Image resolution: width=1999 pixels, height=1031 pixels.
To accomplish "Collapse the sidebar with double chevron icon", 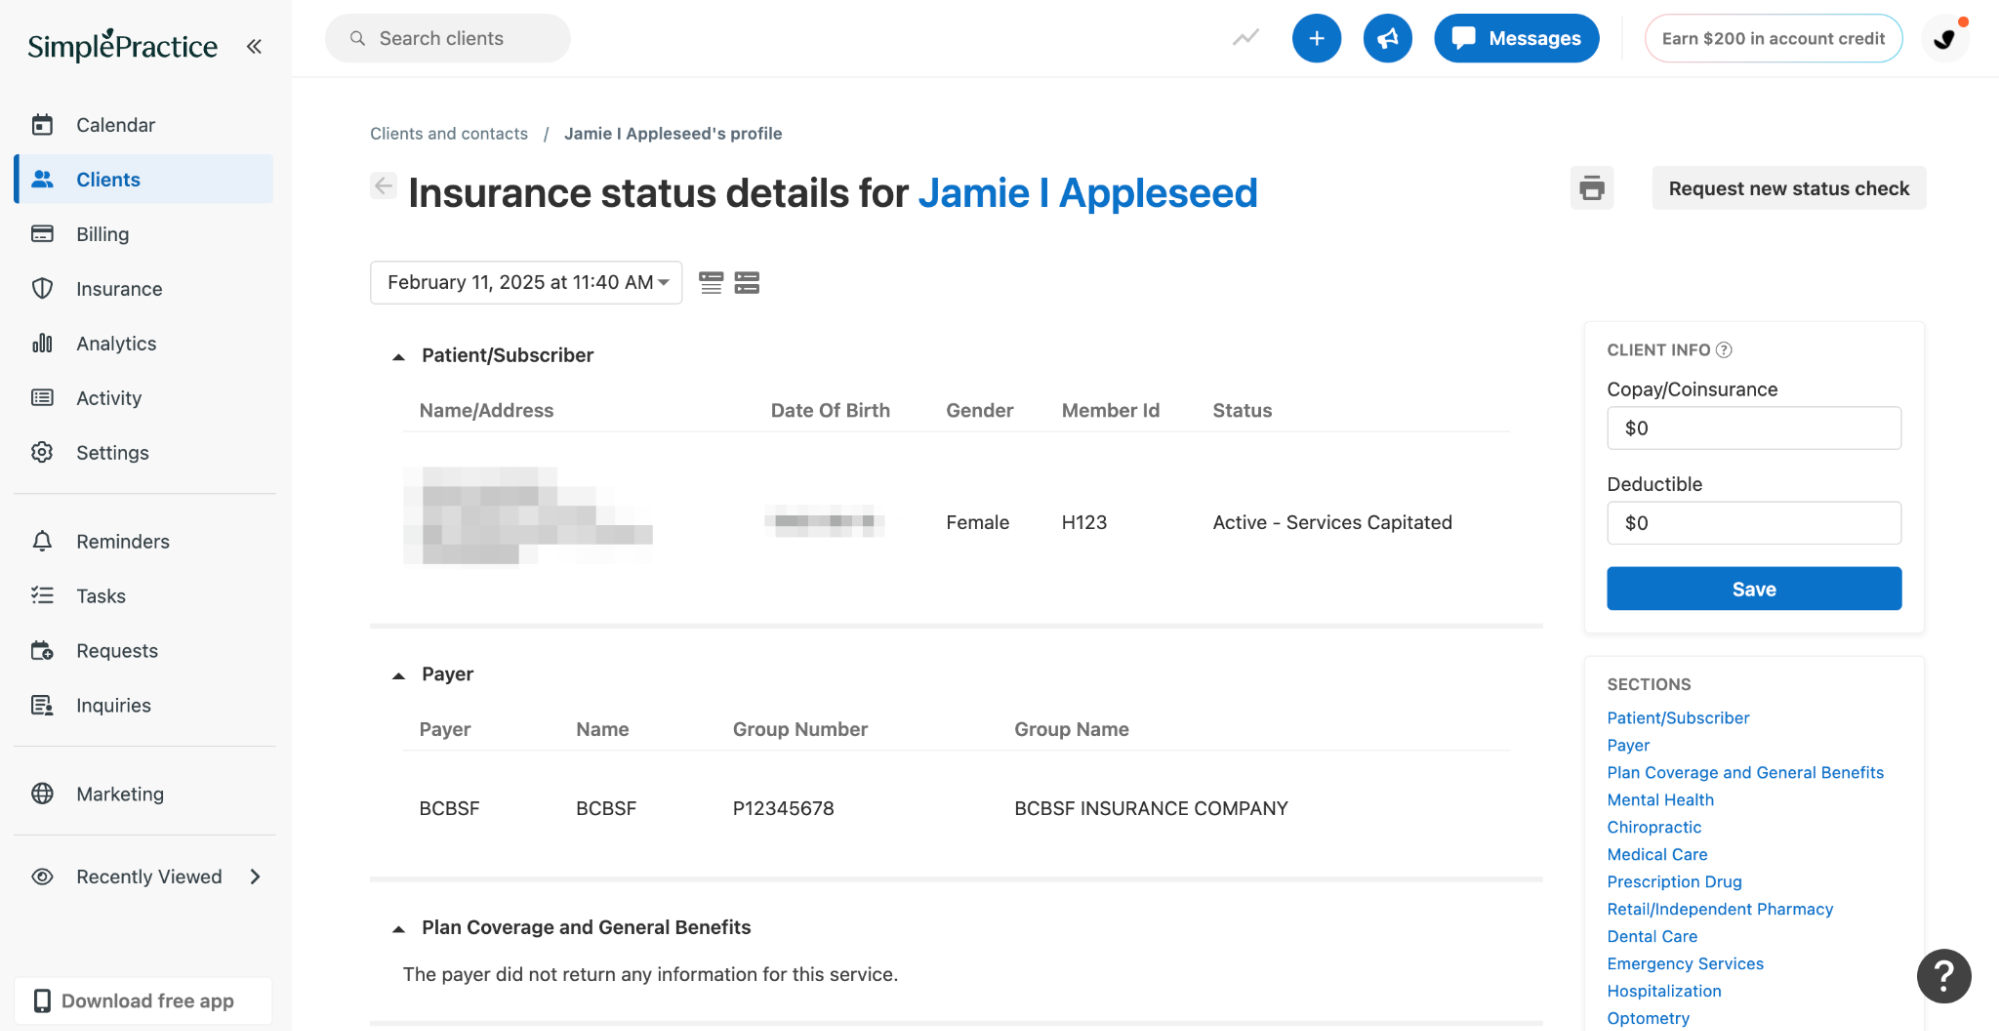I will 254,46.
